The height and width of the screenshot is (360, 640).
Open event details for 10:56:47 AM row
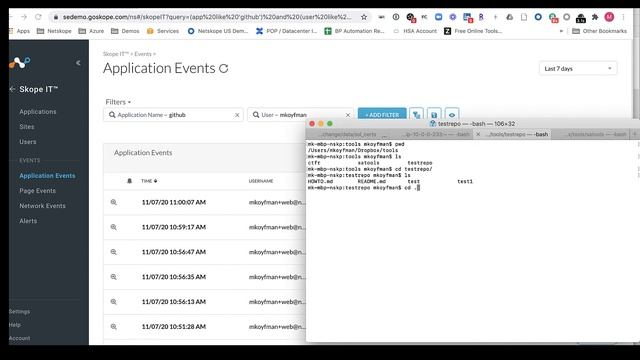[x=113, y=252]
